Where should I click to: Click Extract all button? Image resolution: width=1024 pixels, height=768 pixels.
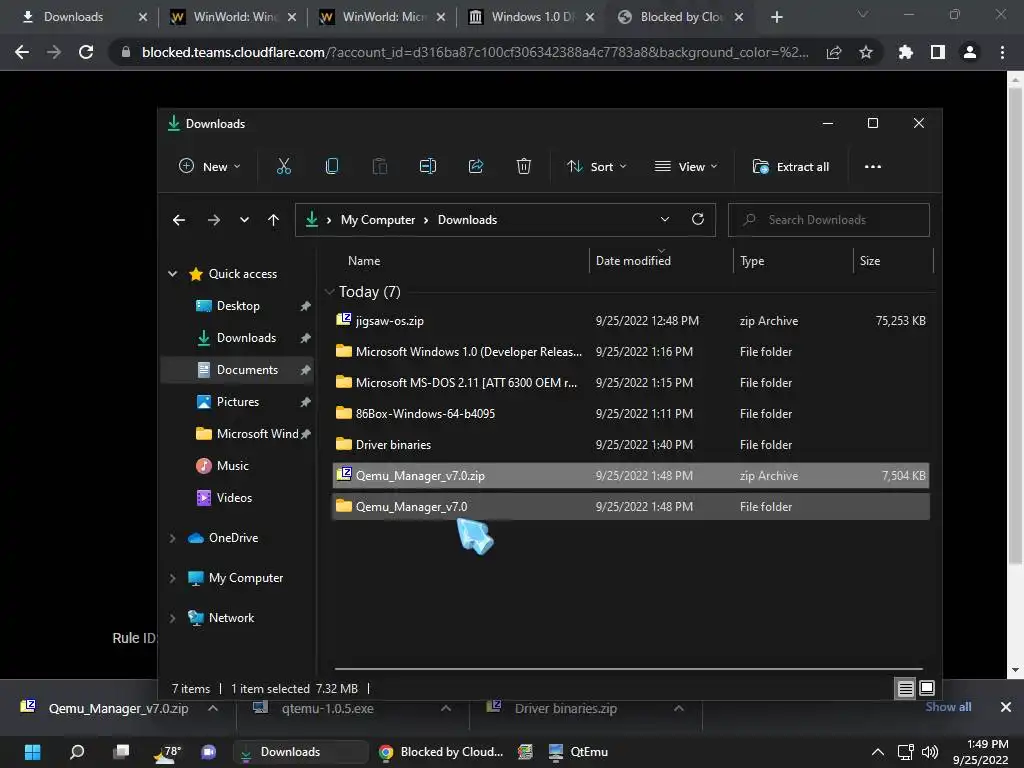pyautogui.click(x=791, y=167)
